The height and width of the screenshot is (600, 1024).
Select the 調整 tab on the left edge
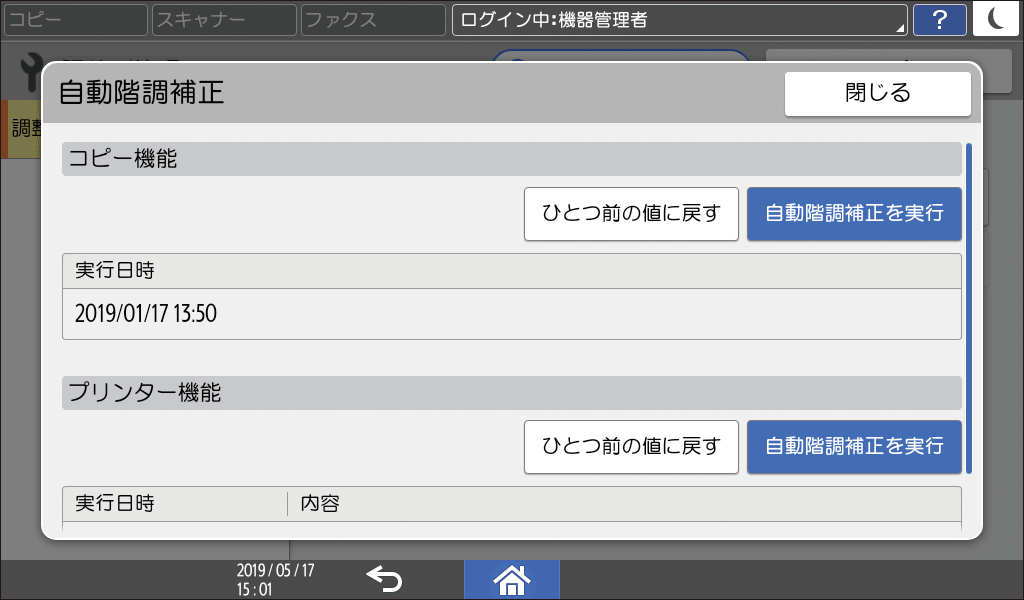pyautogui.click(x=19, y=130)
